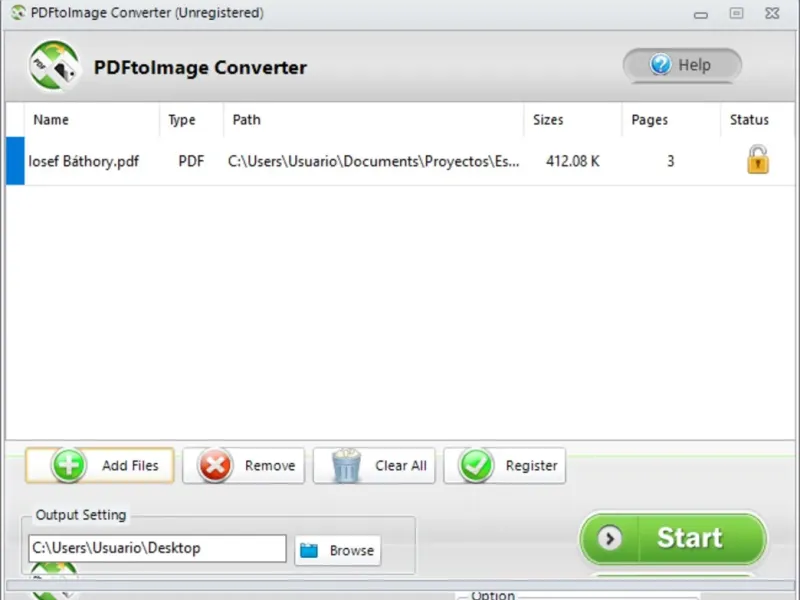Screen dimensions: 800x600
Task: Maximize the PDFtoImage Converter window
Action: (736, 13)
